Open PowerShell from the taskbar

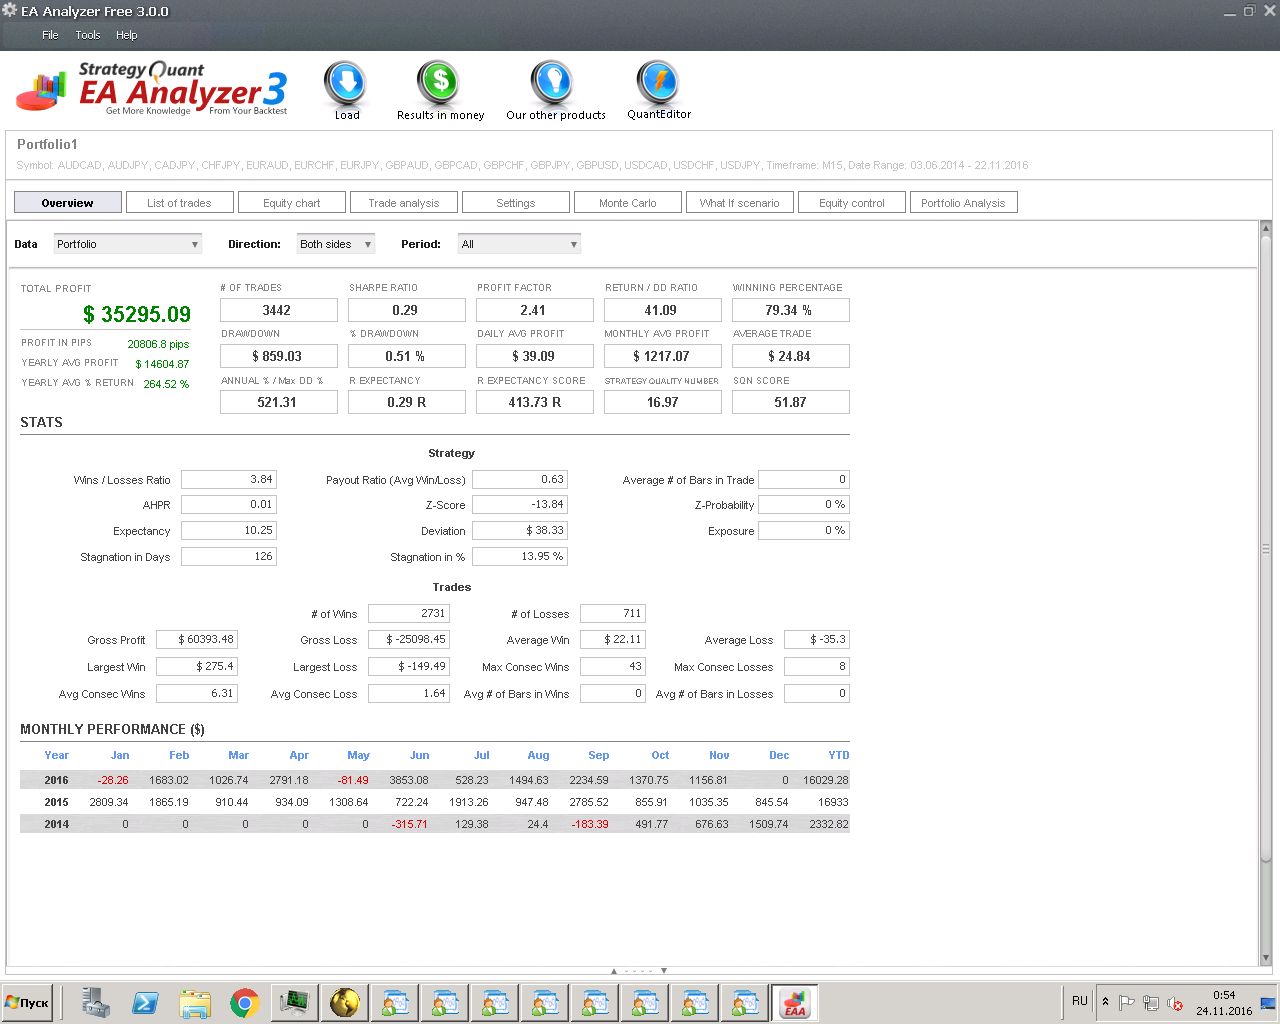point(145,1002)
